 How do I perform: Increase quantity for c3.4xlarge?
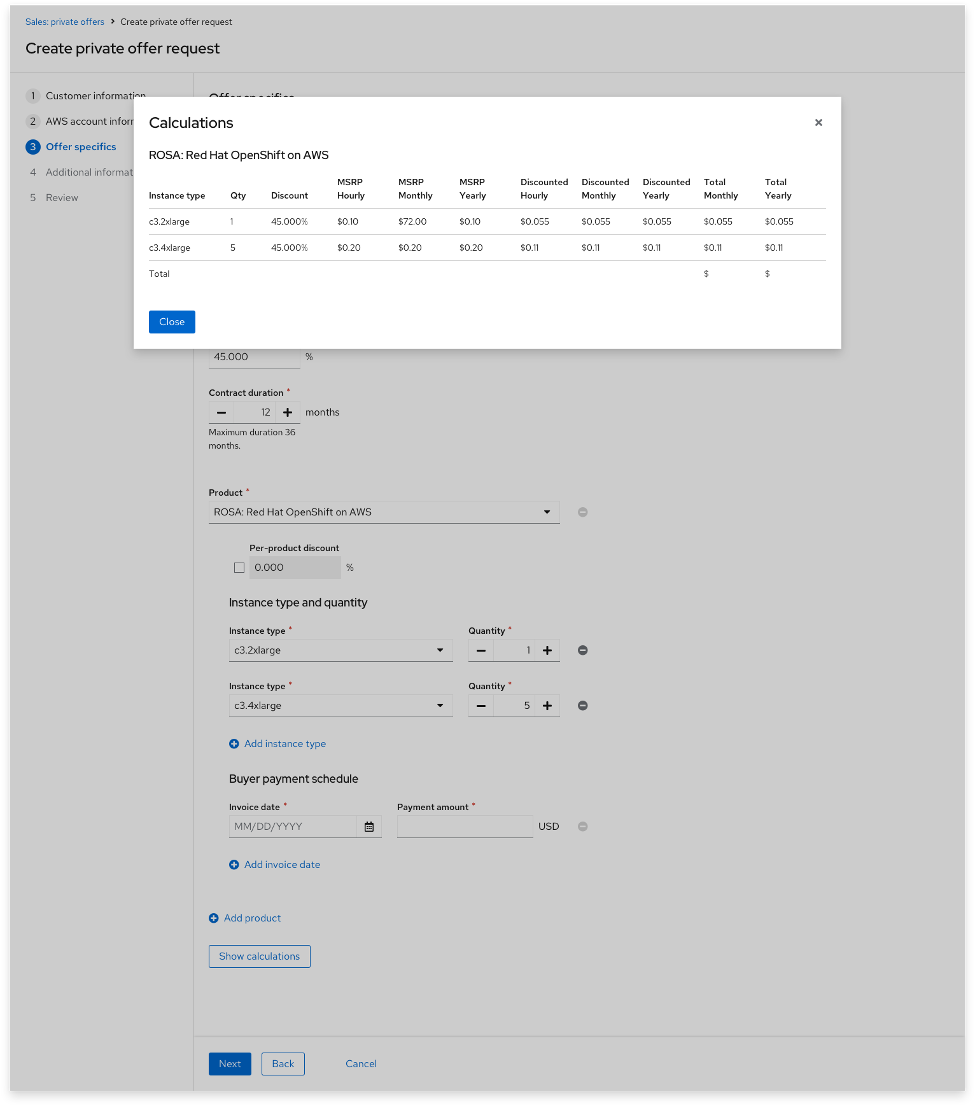click(547, 705)
